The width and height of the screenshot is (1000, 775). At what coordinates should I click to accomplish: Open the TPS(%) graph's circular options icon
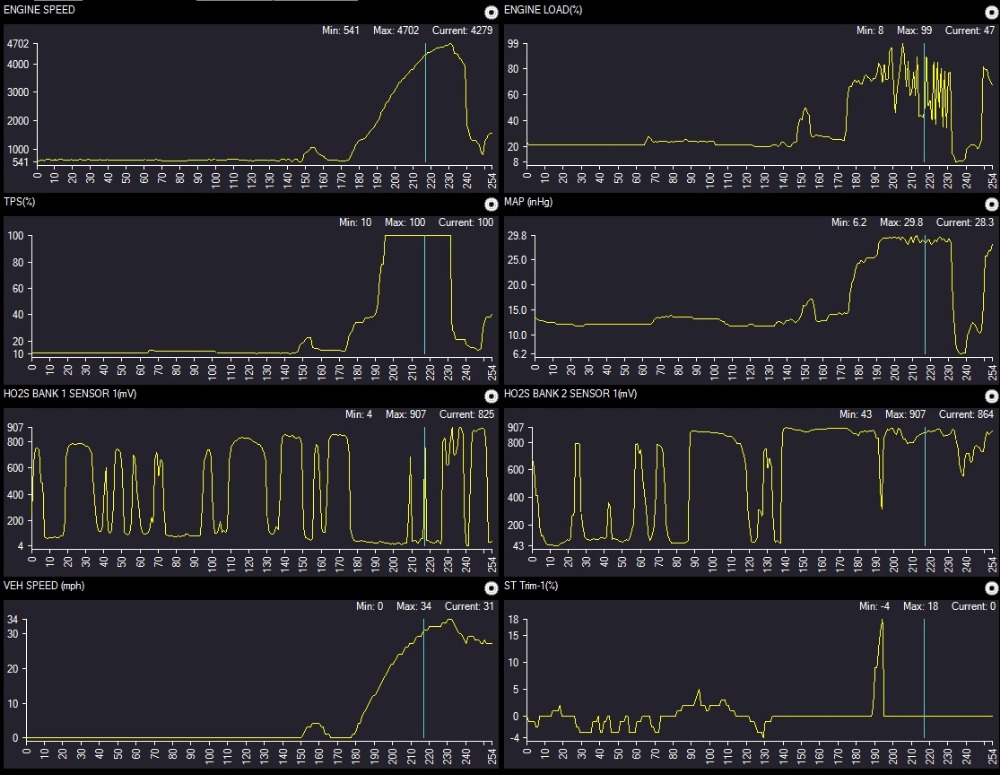pyautogui.click(x=490, y=204)
